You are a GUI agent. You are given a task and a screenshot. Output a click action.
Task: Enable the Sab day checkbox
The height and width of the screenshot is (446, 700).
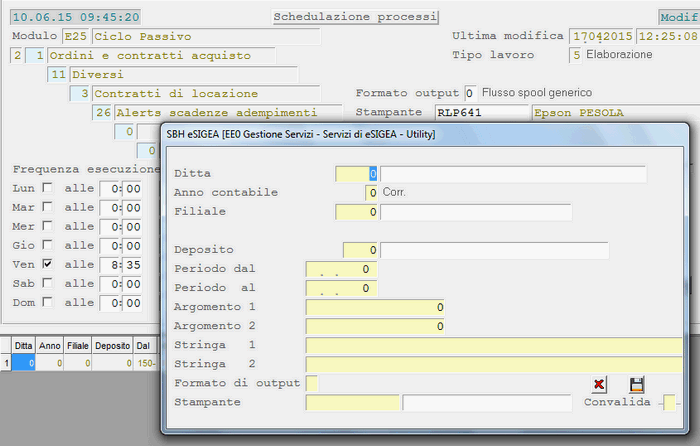[47, 283]
